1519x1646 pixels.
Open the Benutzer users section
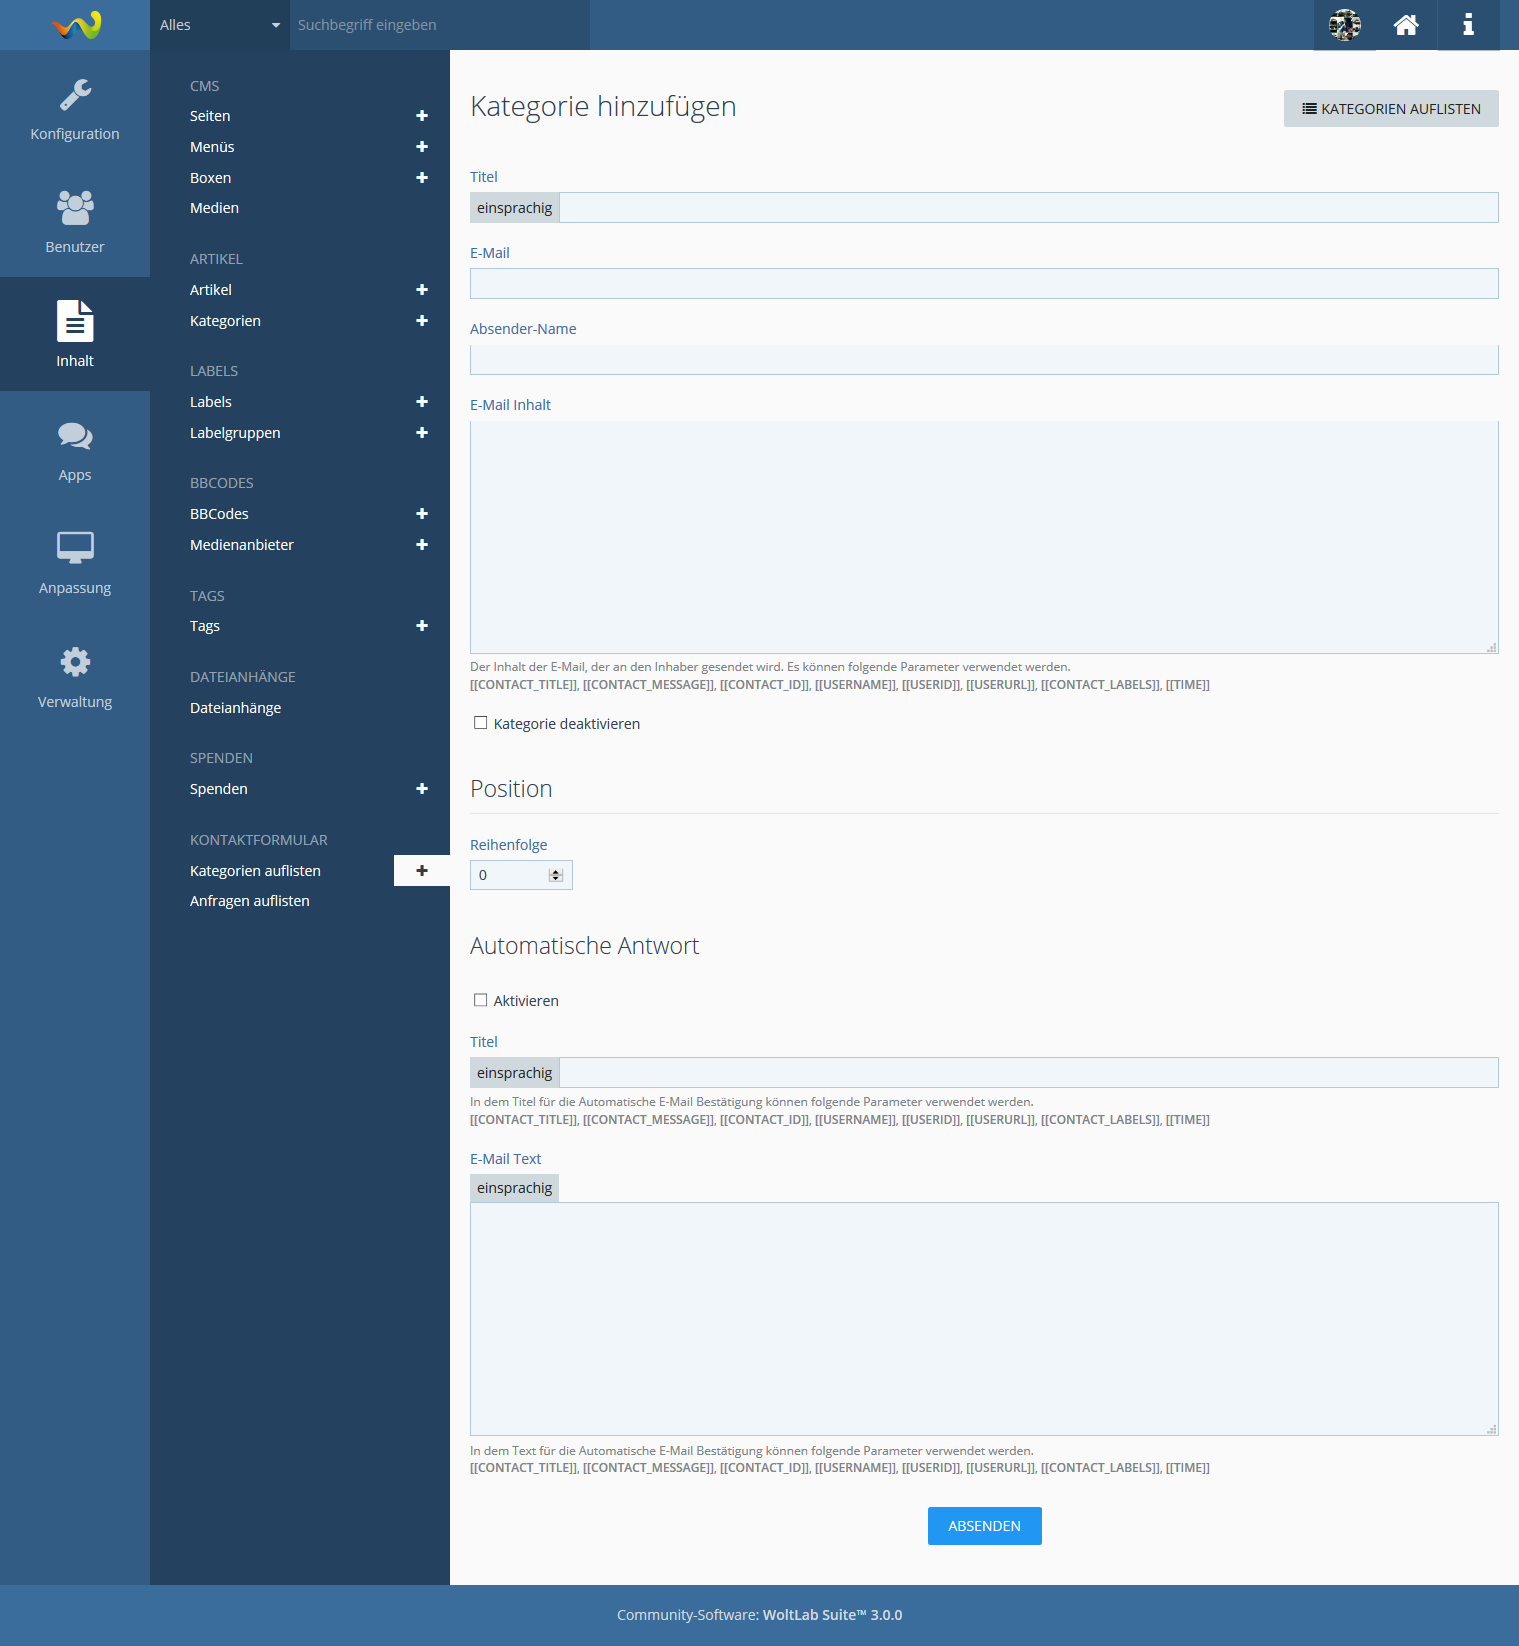(x=75, y=221)
